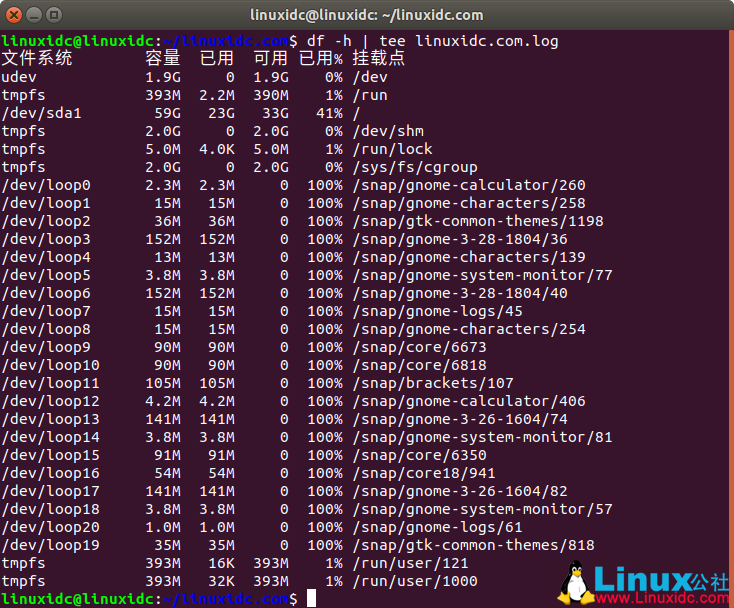Click /snap/gnome-calculator/406 path

tap(469, 401)
